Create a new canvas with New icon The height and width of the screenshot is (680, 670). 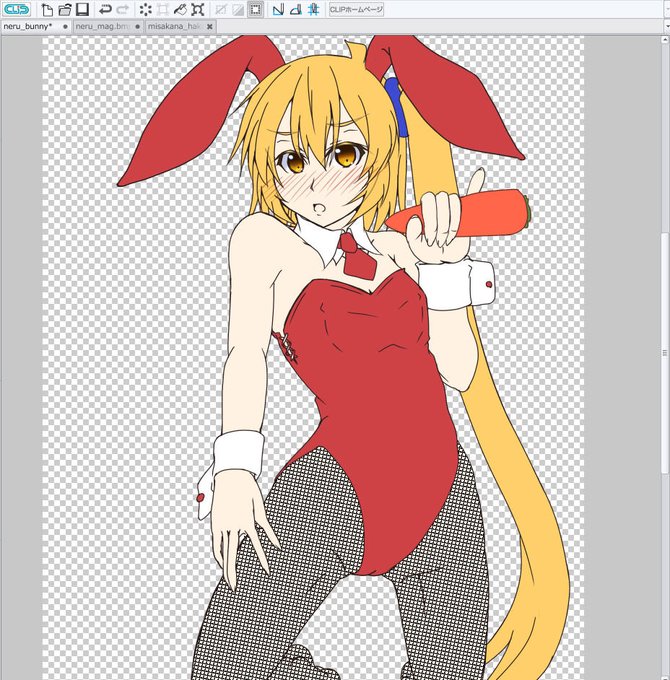pyautogui.click(x=47, y=9)
